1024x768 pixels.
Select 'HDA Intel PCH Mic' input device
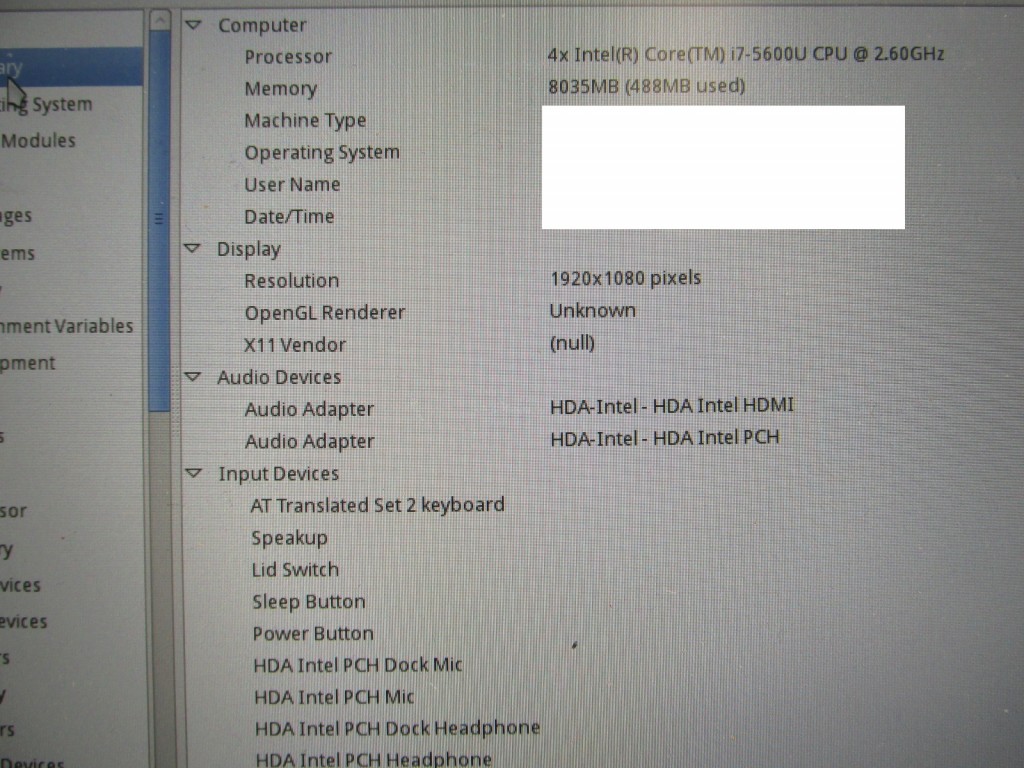tap(334, 697)
